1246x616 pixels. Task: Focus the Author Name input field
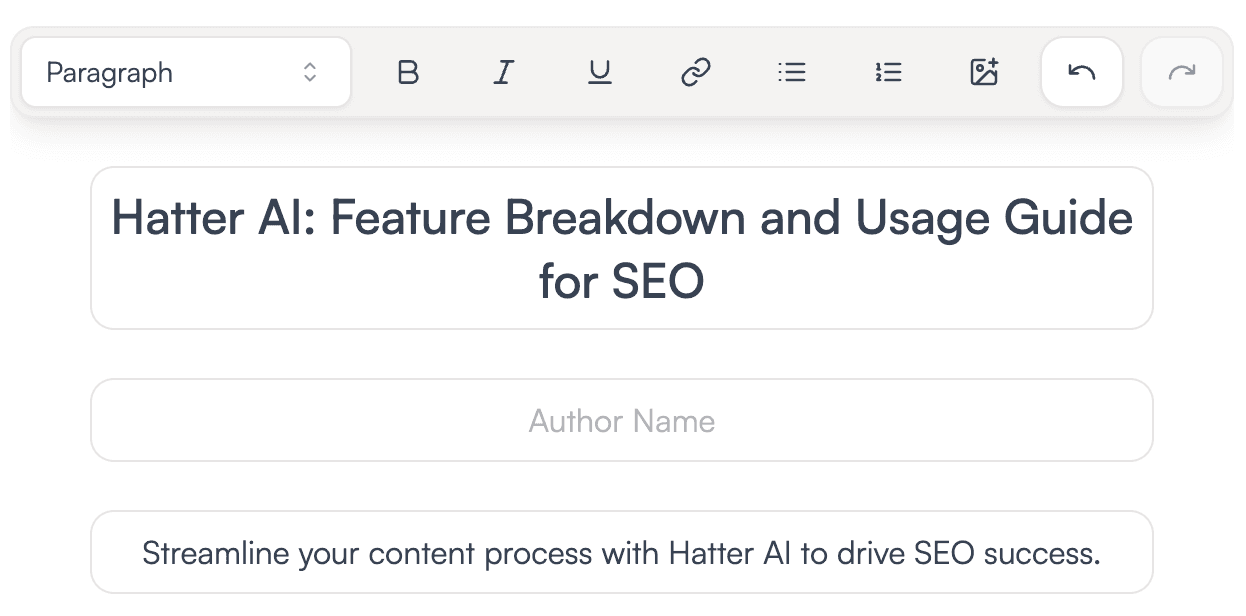622,420
